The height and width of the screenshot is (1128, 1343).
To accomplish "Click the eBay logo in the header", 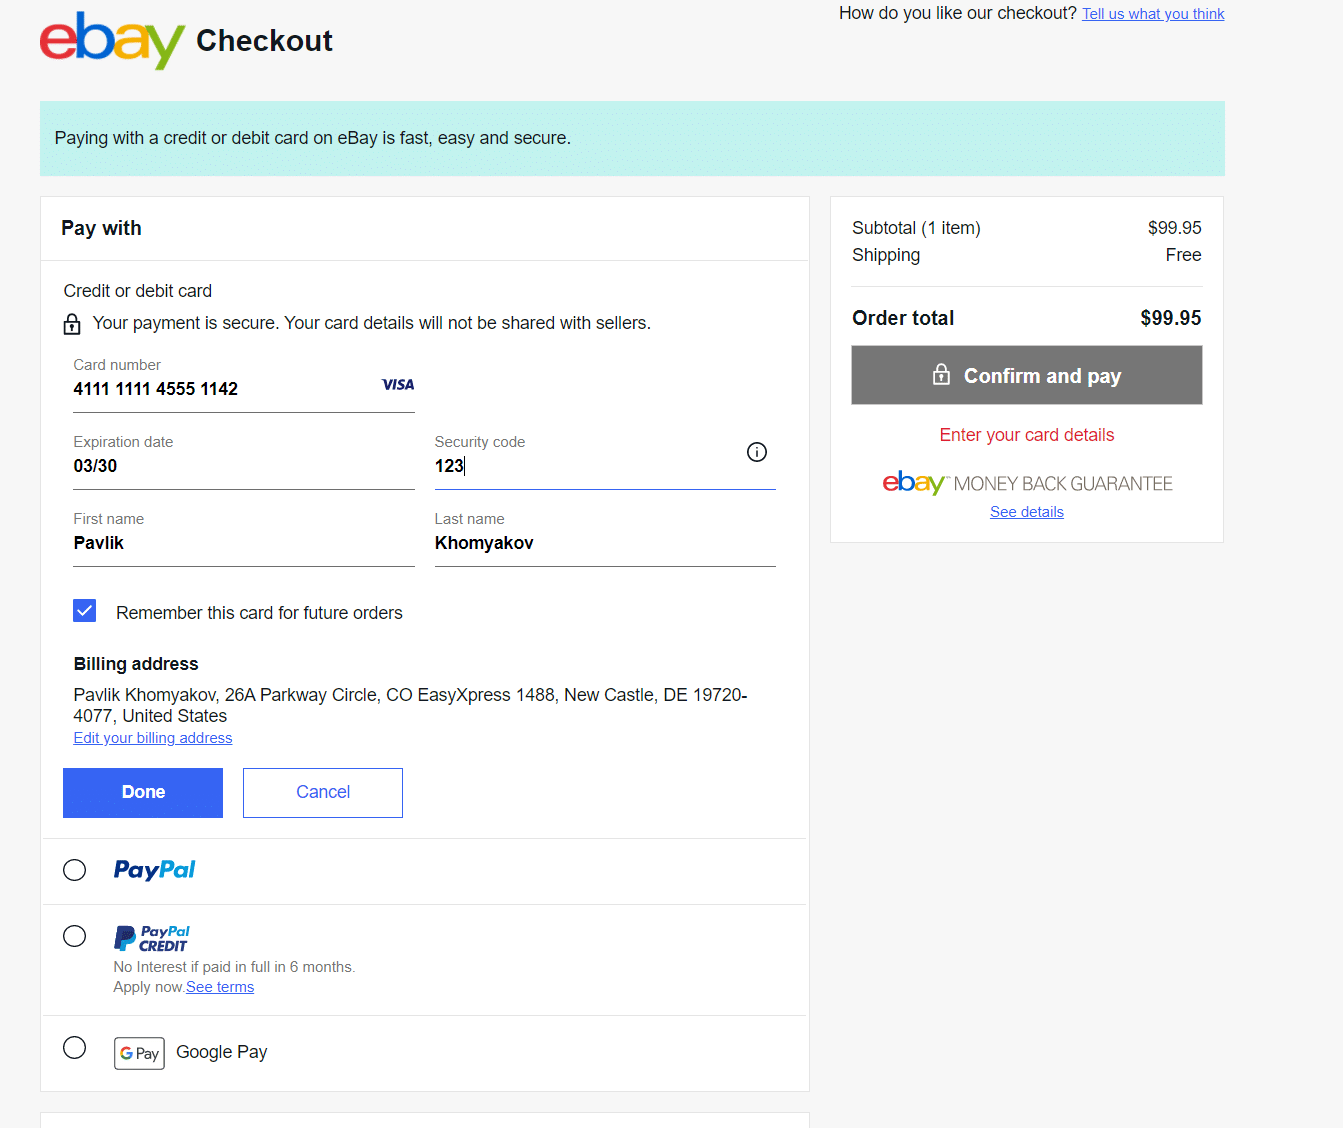I will point(112,41).
